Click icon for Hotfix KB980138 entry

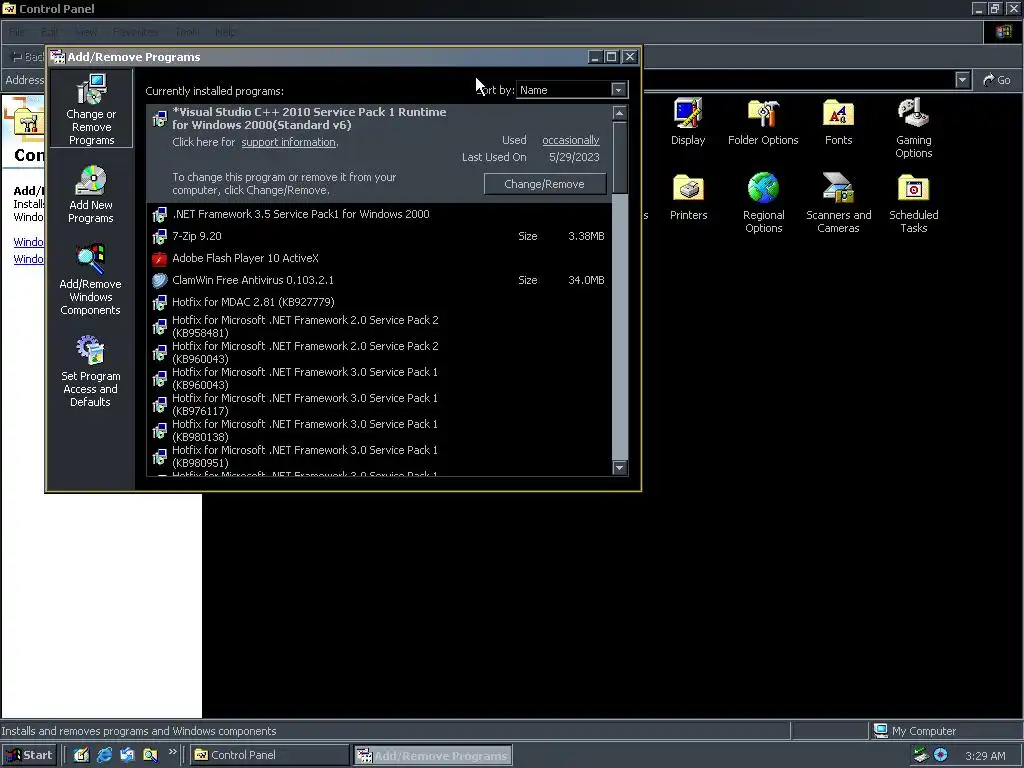click(x=159, y=431)
